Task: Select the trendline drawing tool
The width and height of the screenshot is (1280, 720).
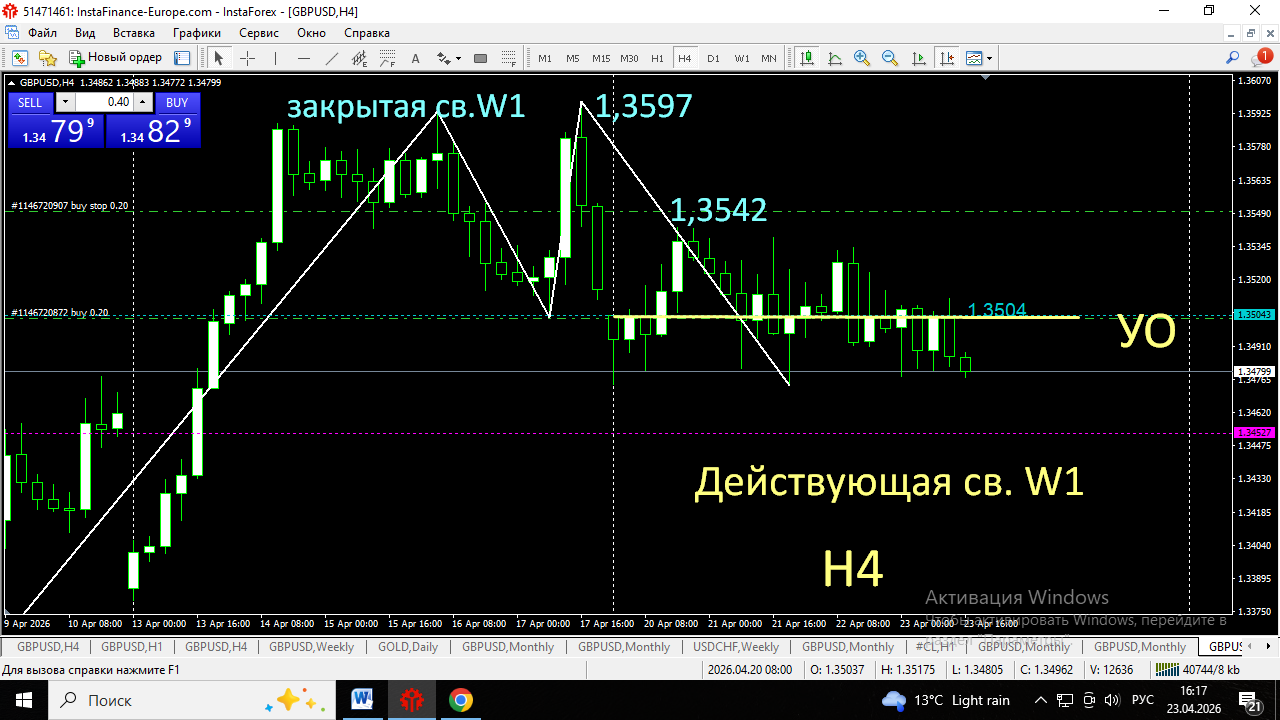Action: [332, 58]
